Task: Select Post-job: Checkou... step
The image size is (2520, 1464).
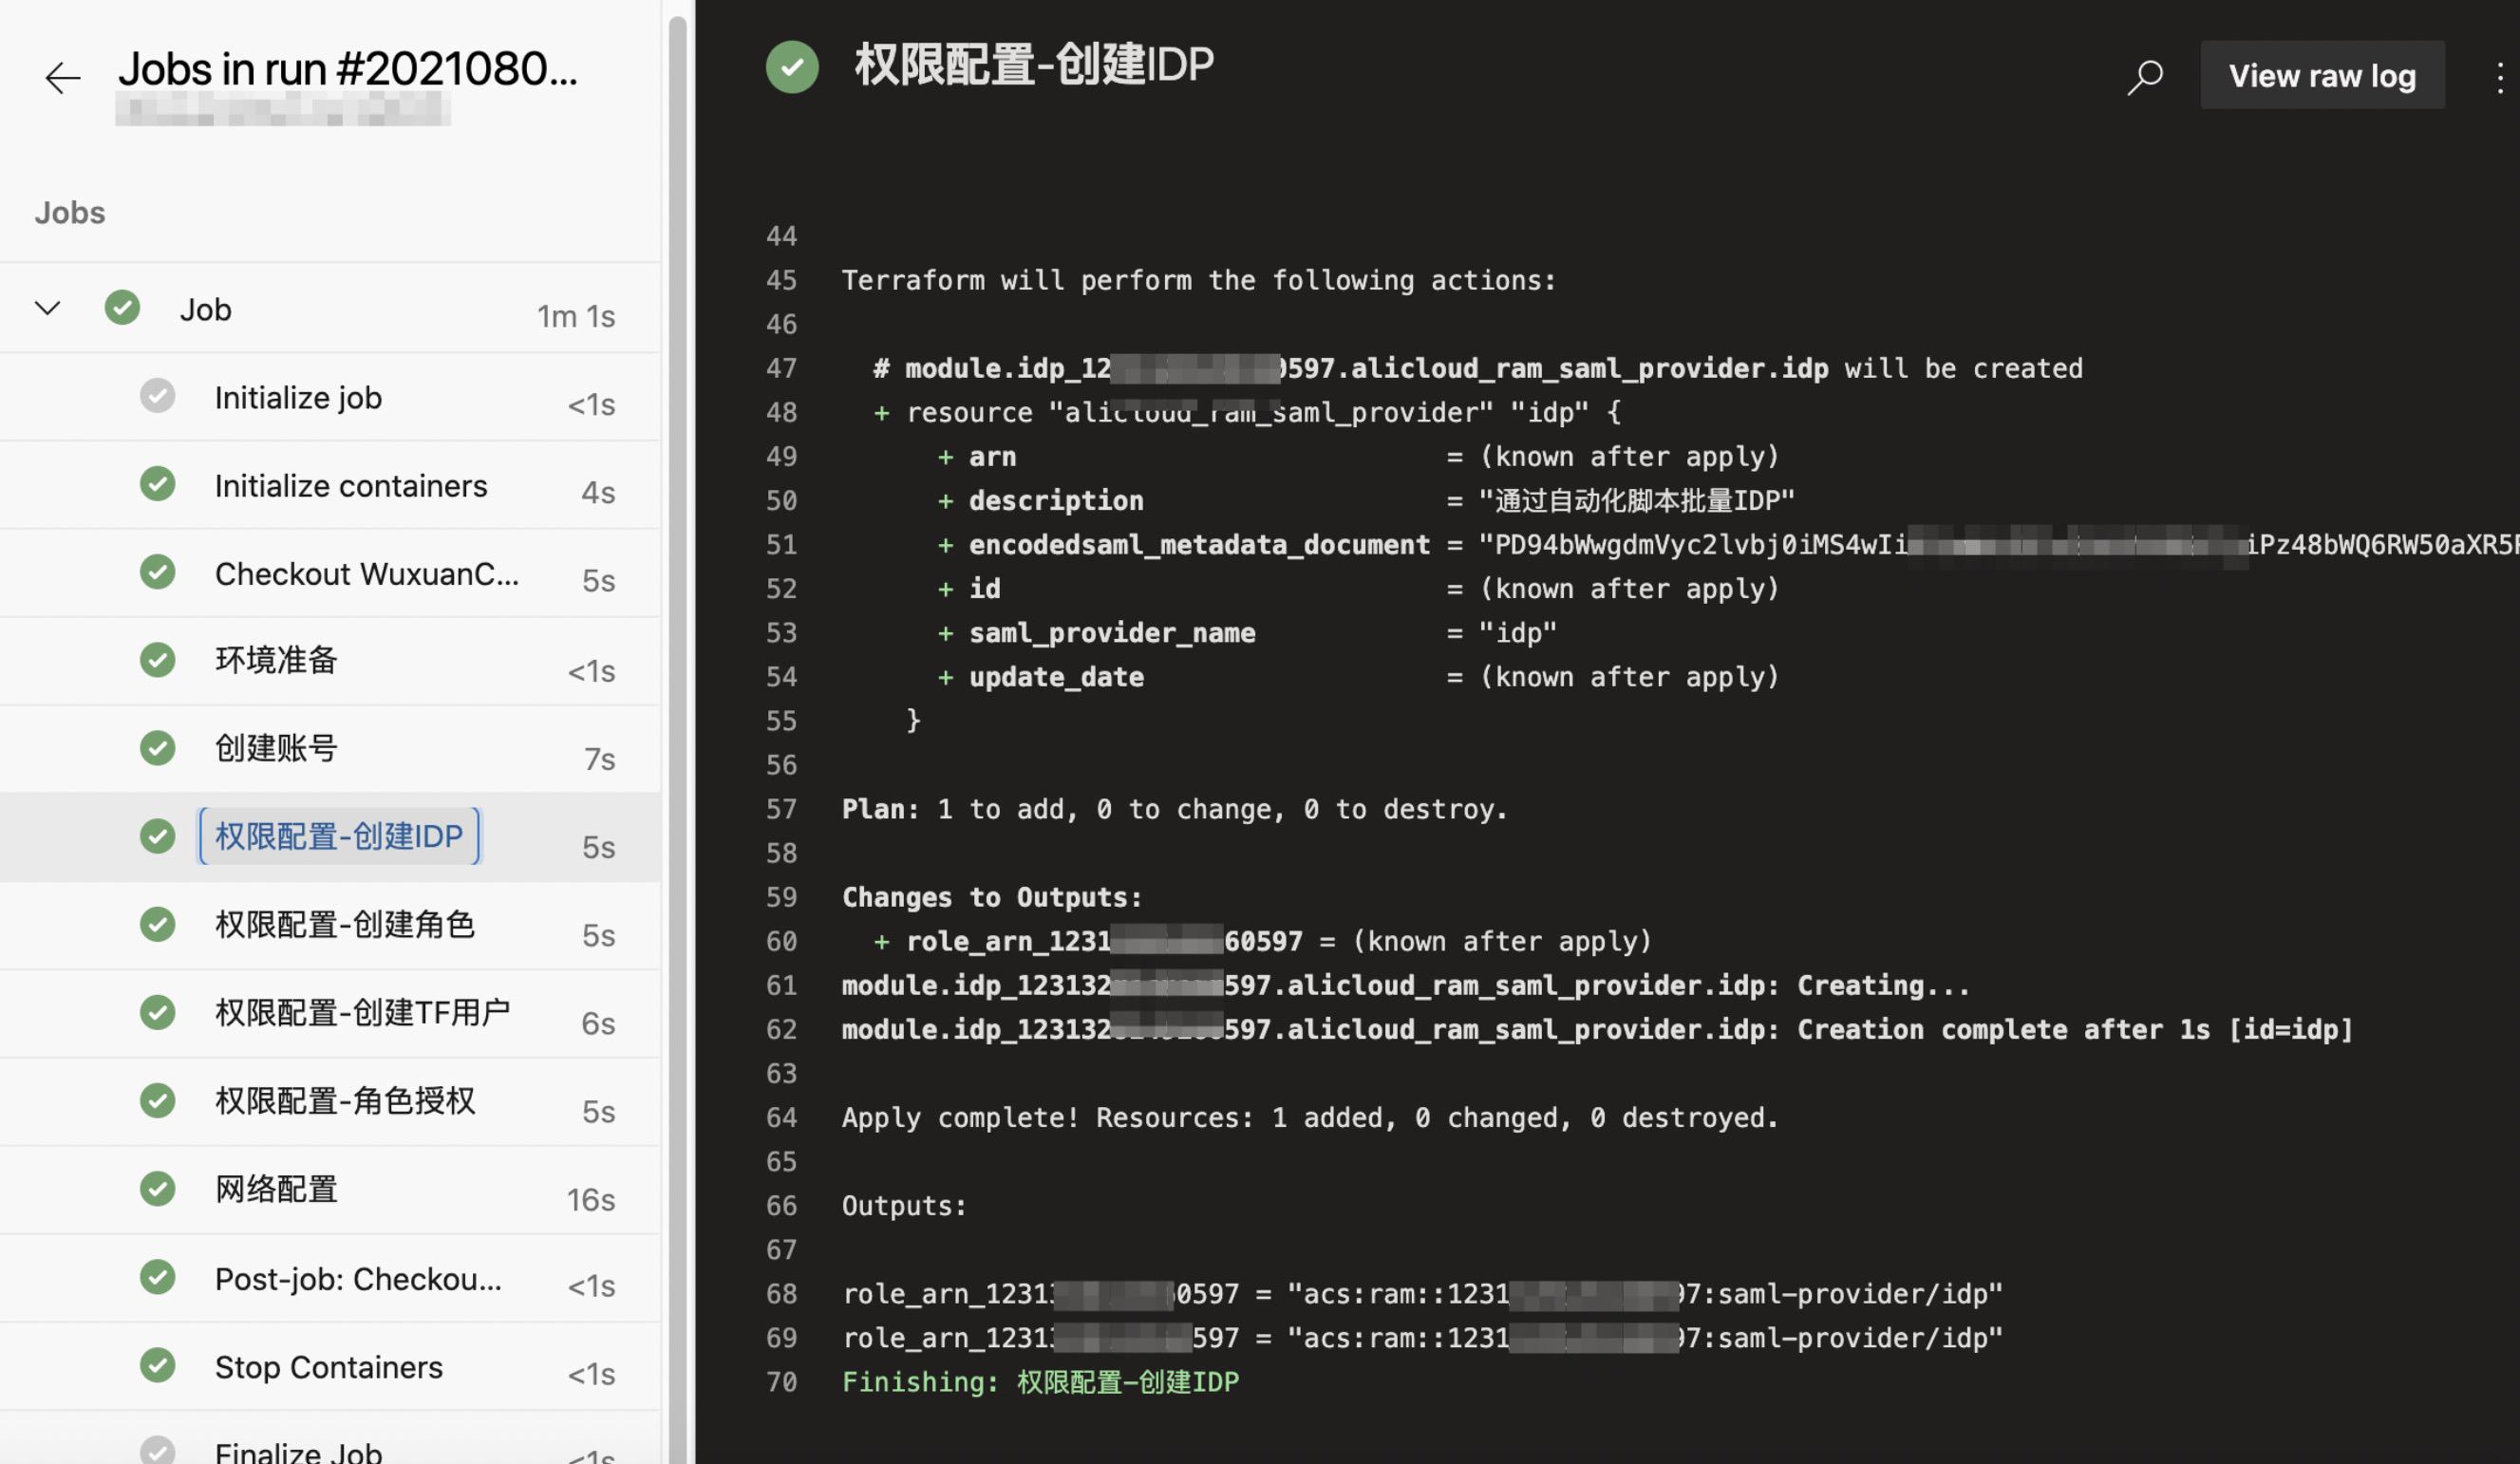Action: click(x=358, y=1279)
